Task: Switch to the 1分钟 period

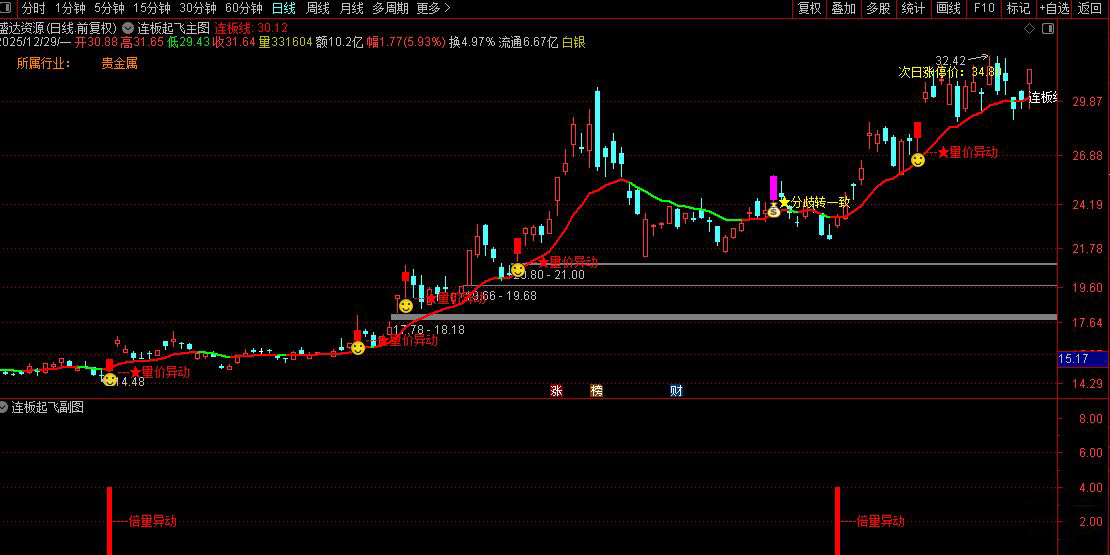Action: (x=69, y=8)
